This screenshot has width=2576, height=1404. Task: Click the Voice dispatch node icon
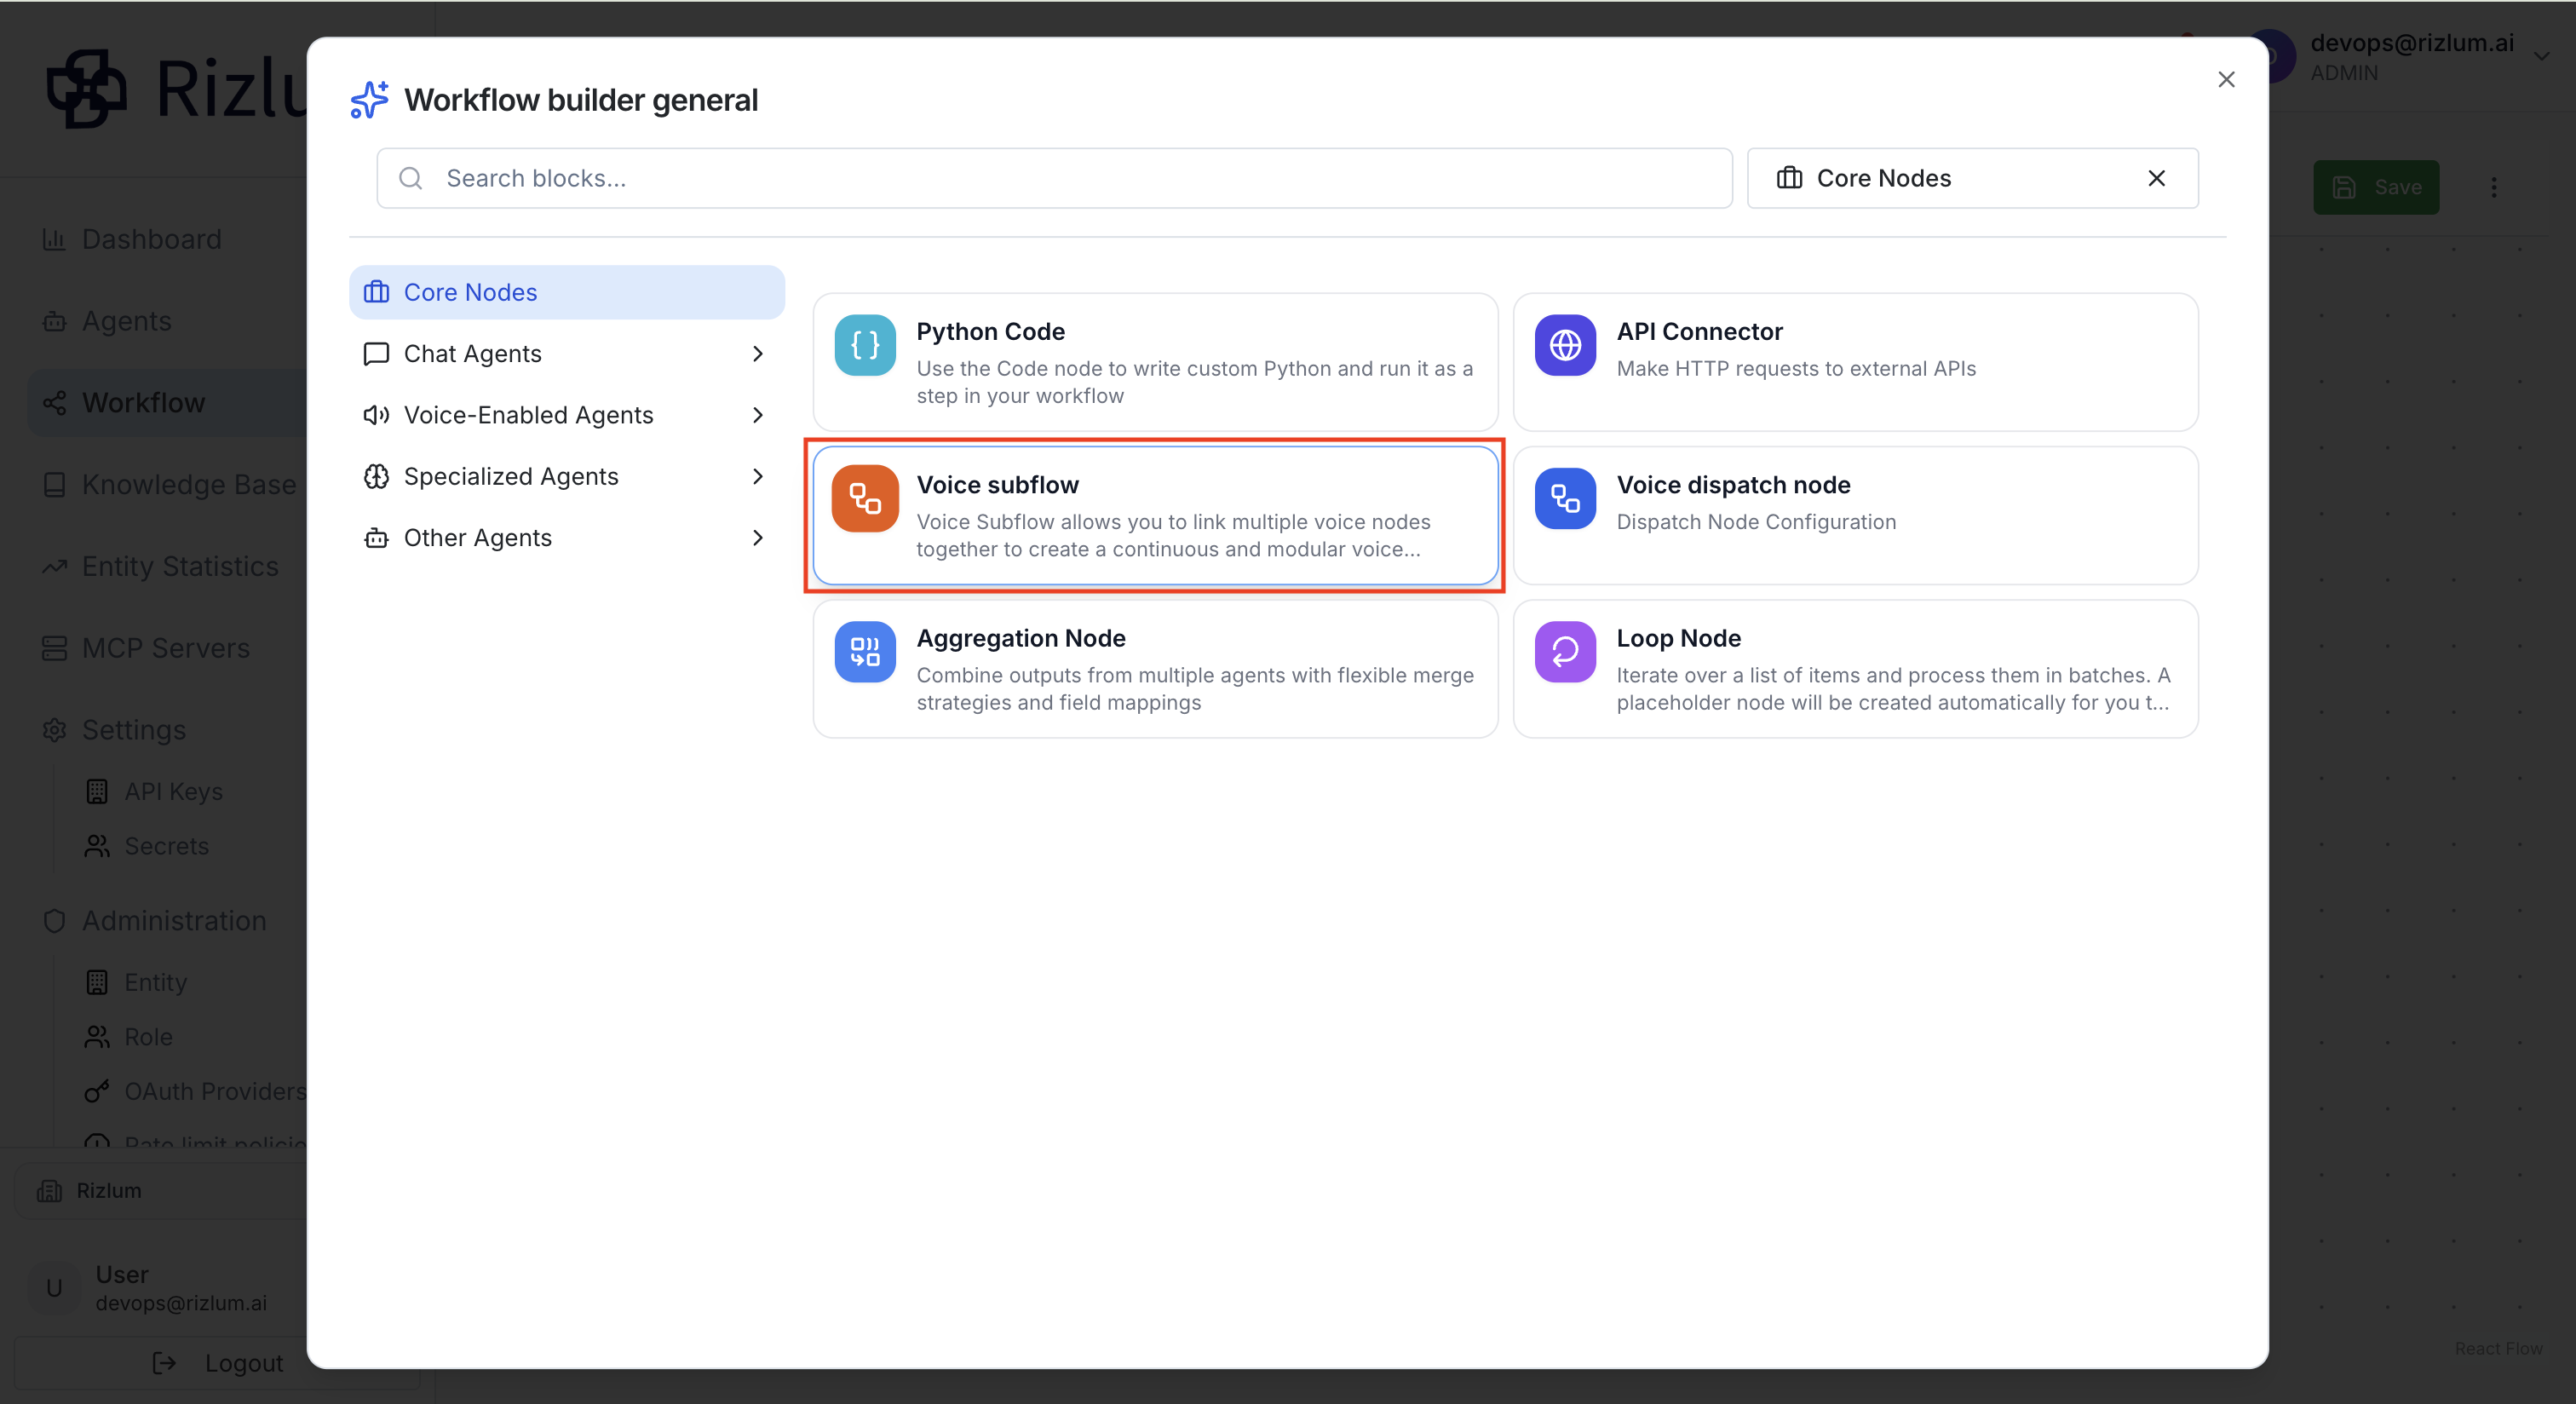pyautogui.click(x=1565, y=498)
